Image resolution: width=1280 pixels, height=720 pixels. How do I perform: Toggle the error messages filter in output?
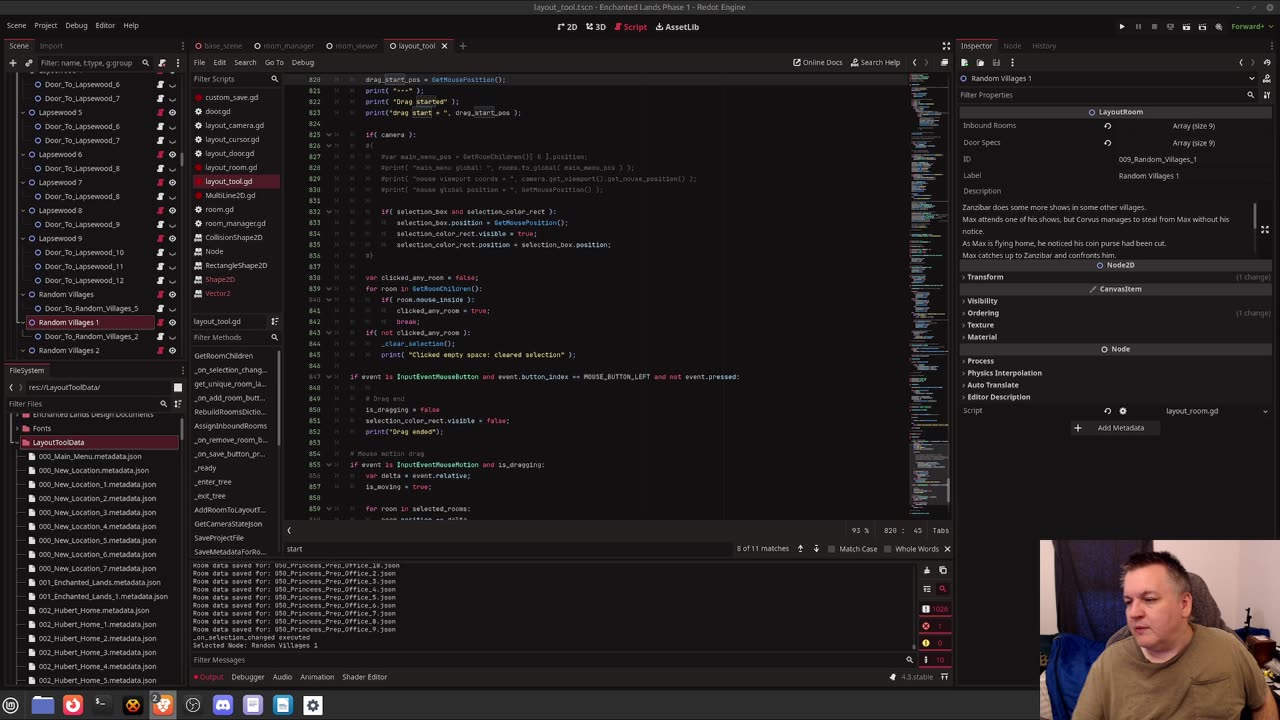(x=926, y=626)
